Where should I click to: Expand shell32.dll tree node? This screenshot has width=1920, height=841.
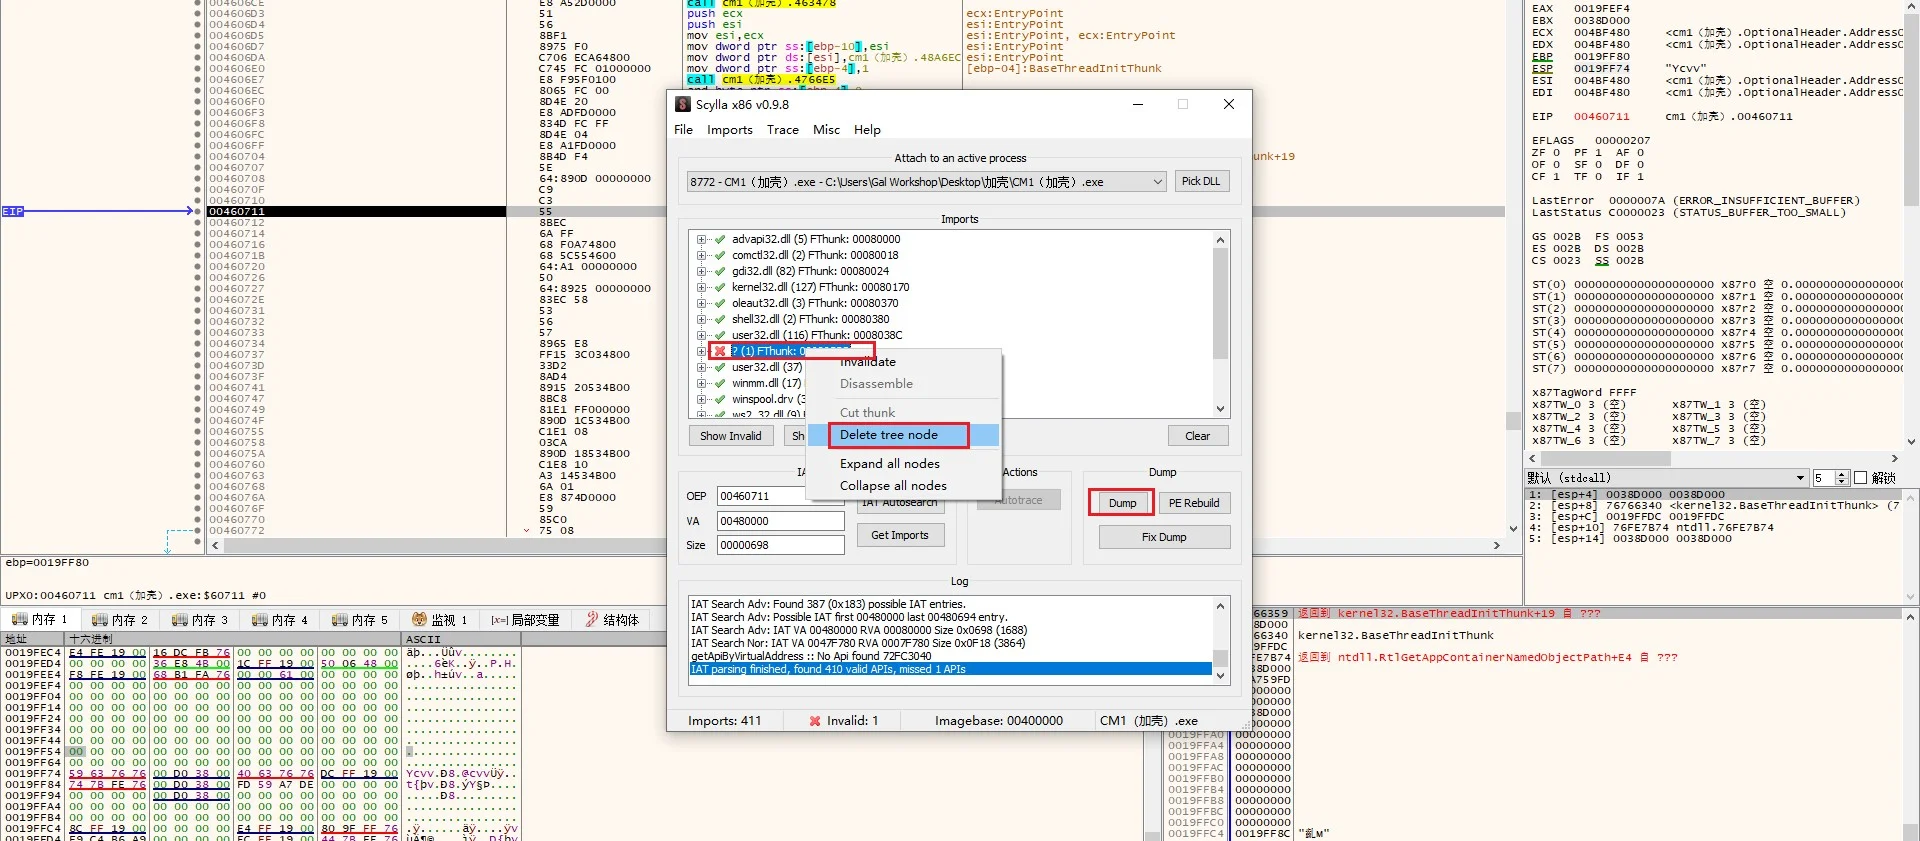pos(702,319)
